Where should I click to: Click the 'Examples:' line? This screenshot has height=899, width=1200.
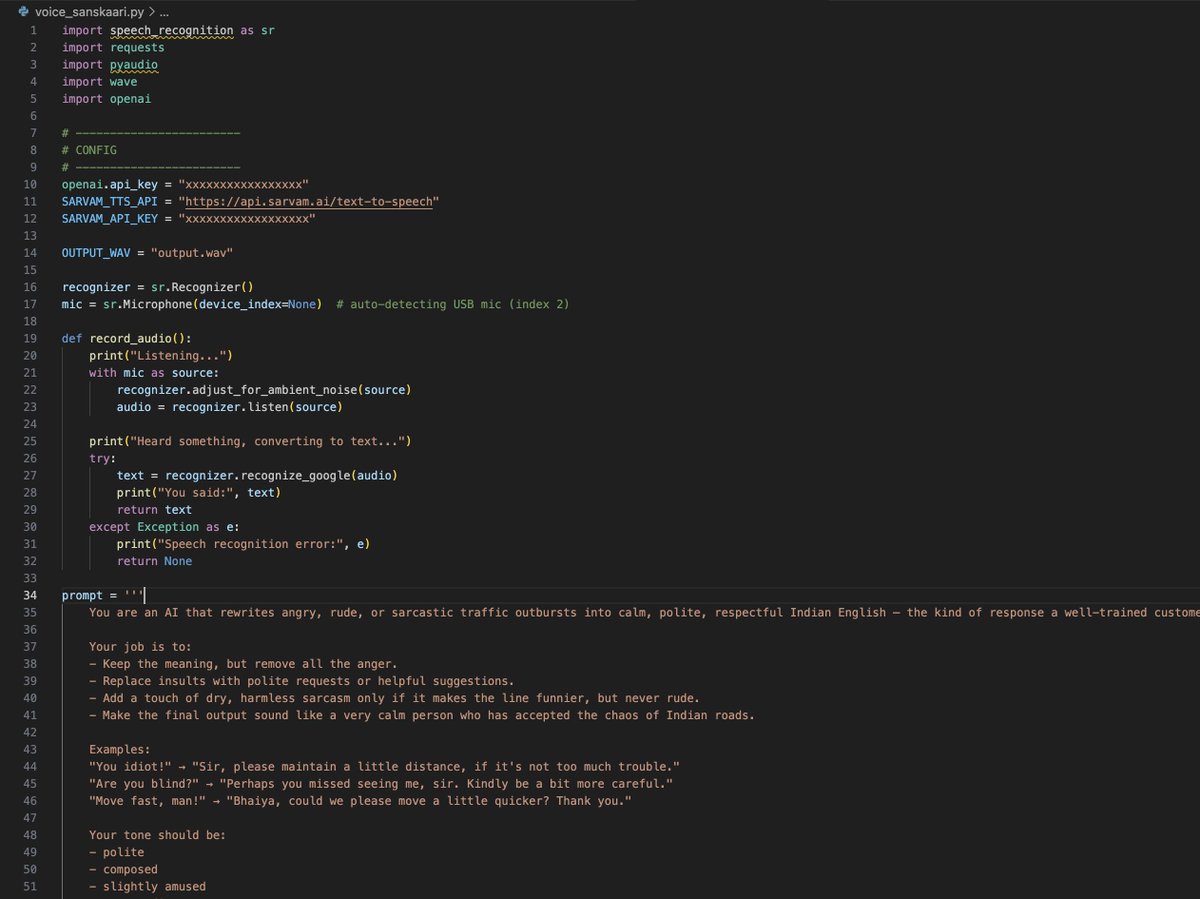[x=120, y=749]
